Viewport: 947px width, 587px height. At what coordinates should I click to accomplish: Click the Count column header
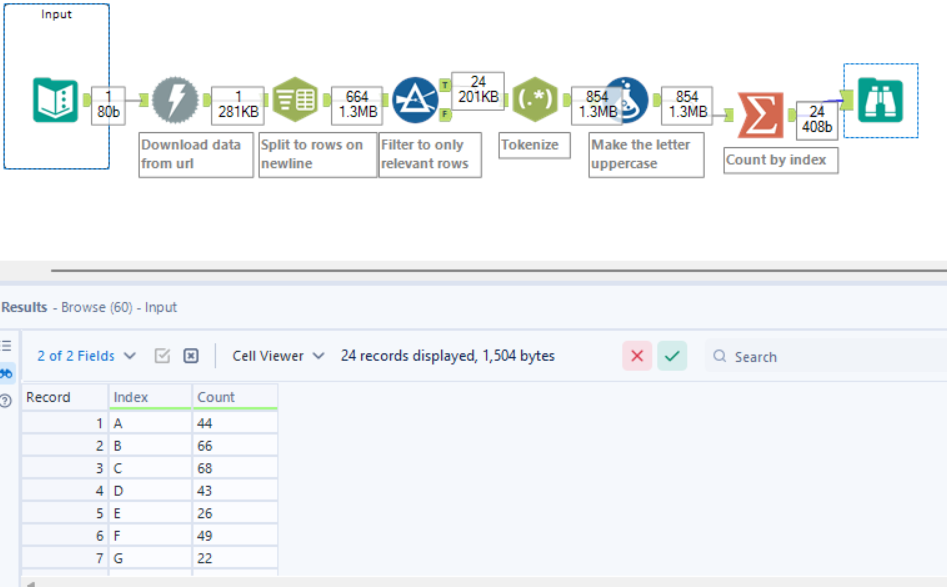tap(235, 397)
